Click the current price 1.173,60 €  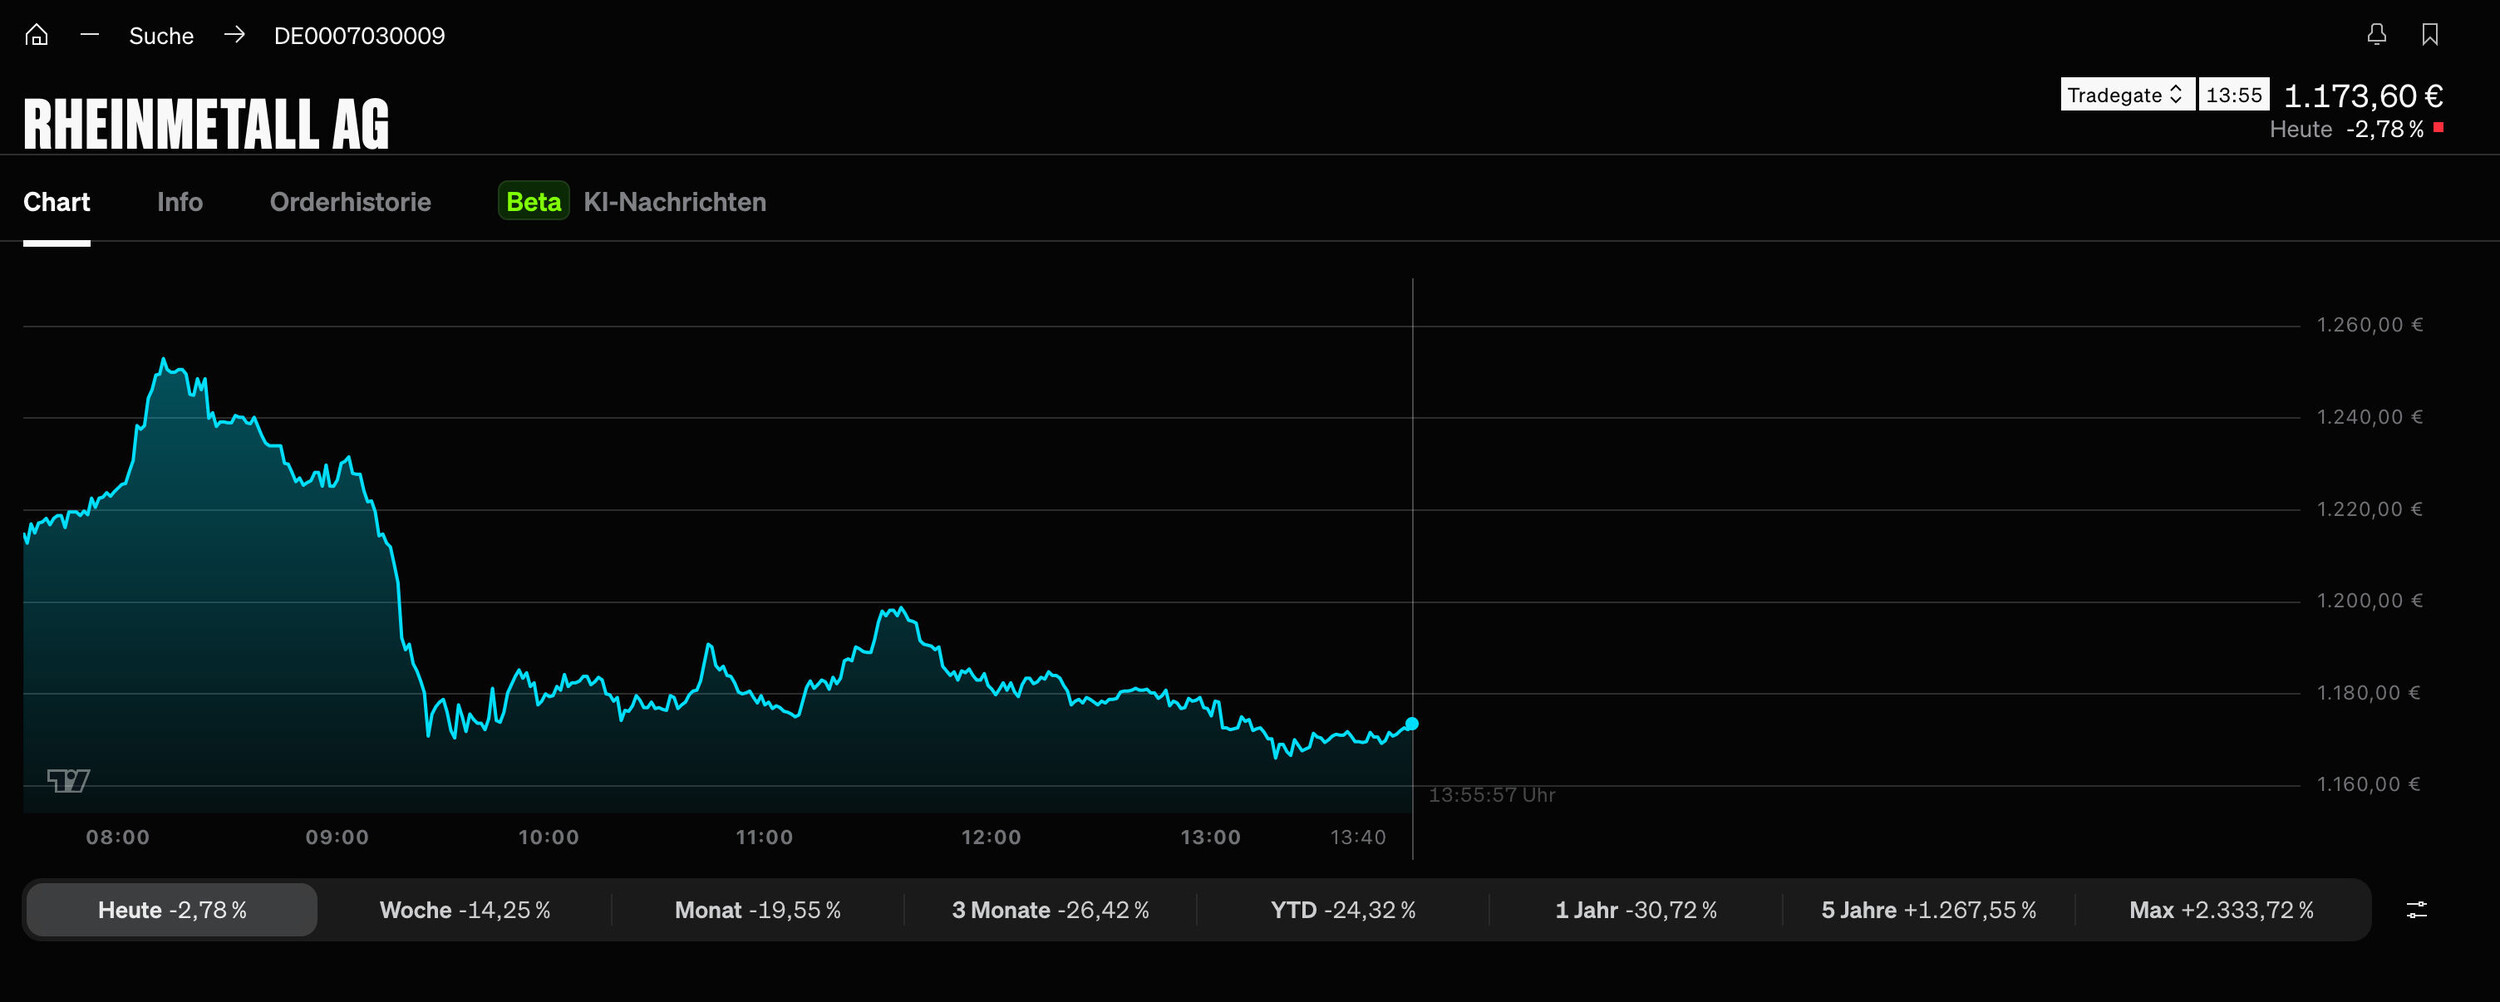pyautogui.click(x=2364, y=96)
